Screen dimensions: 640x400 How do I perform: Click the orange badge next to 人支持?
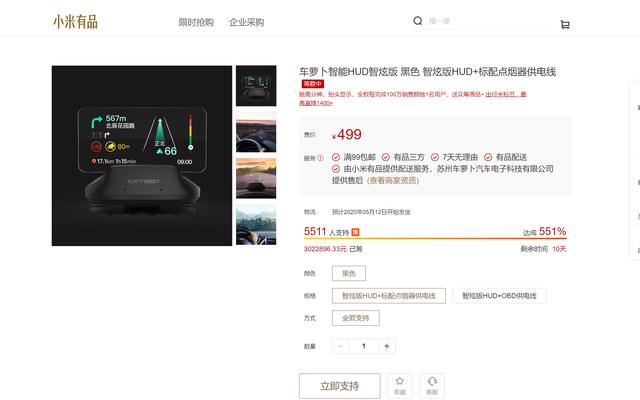[355, 231]
